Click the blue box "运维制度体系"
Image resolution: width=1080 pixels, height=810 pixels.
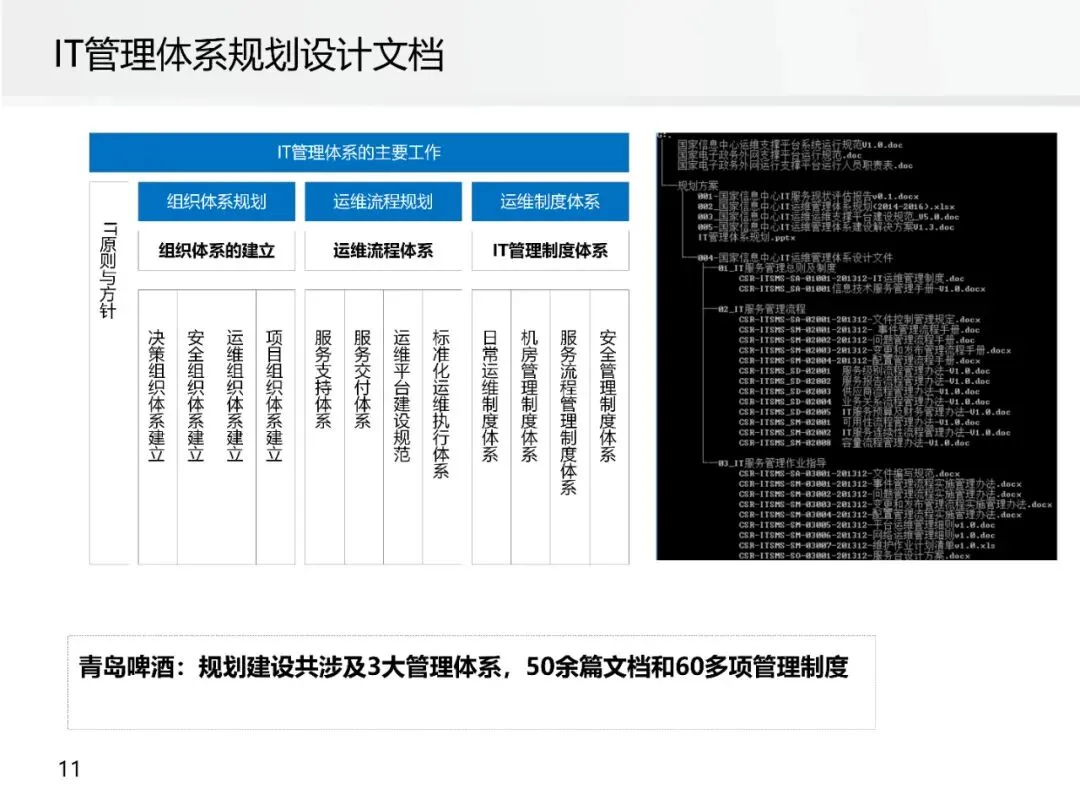point(550,201)
